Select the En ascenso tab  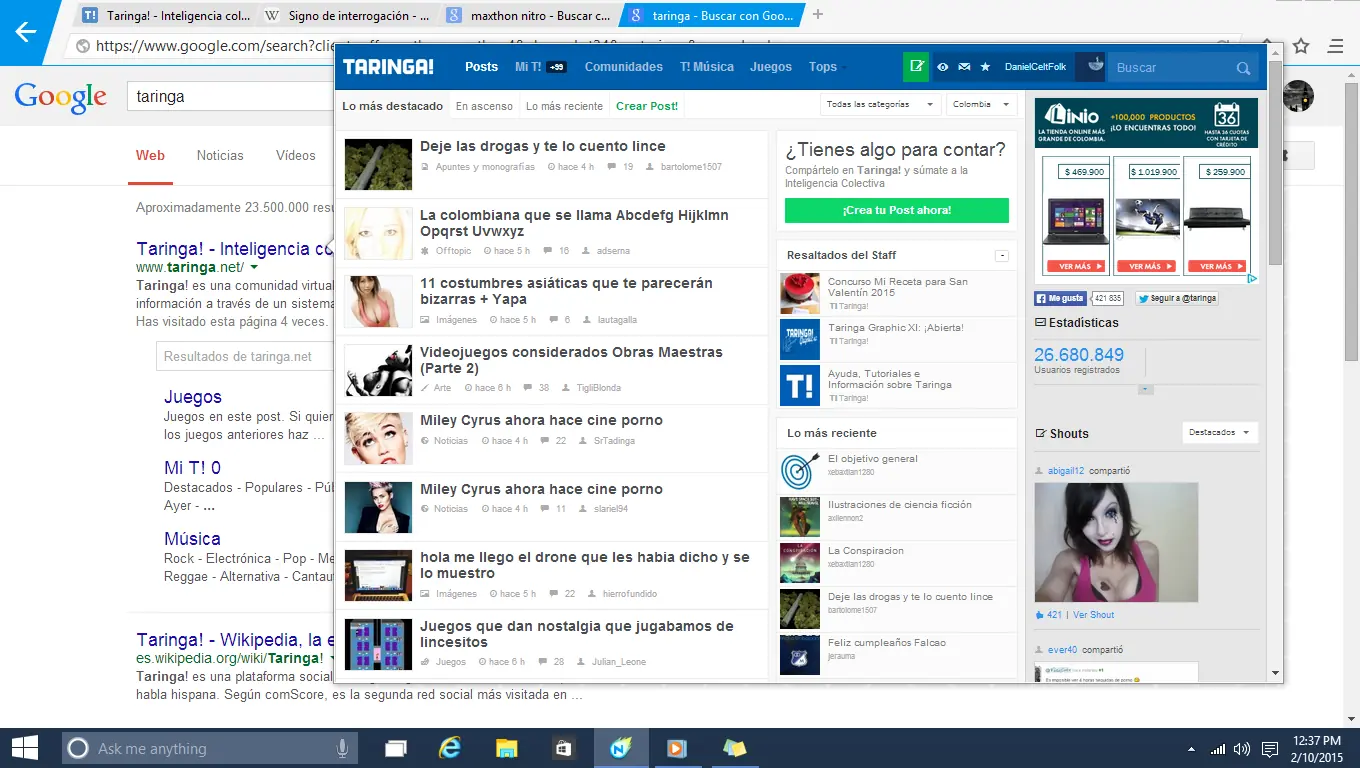click(484, 106)
